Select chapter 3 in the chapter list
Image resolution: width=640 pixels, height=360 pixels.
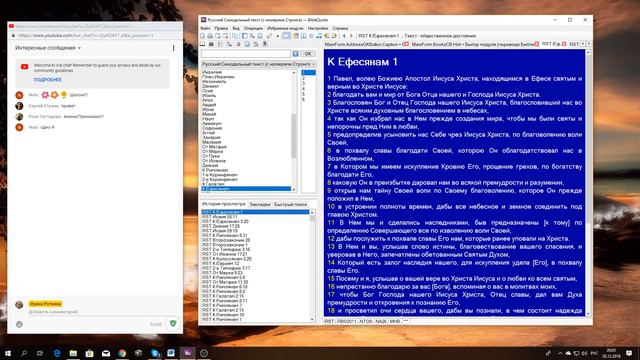coord(304,83)
